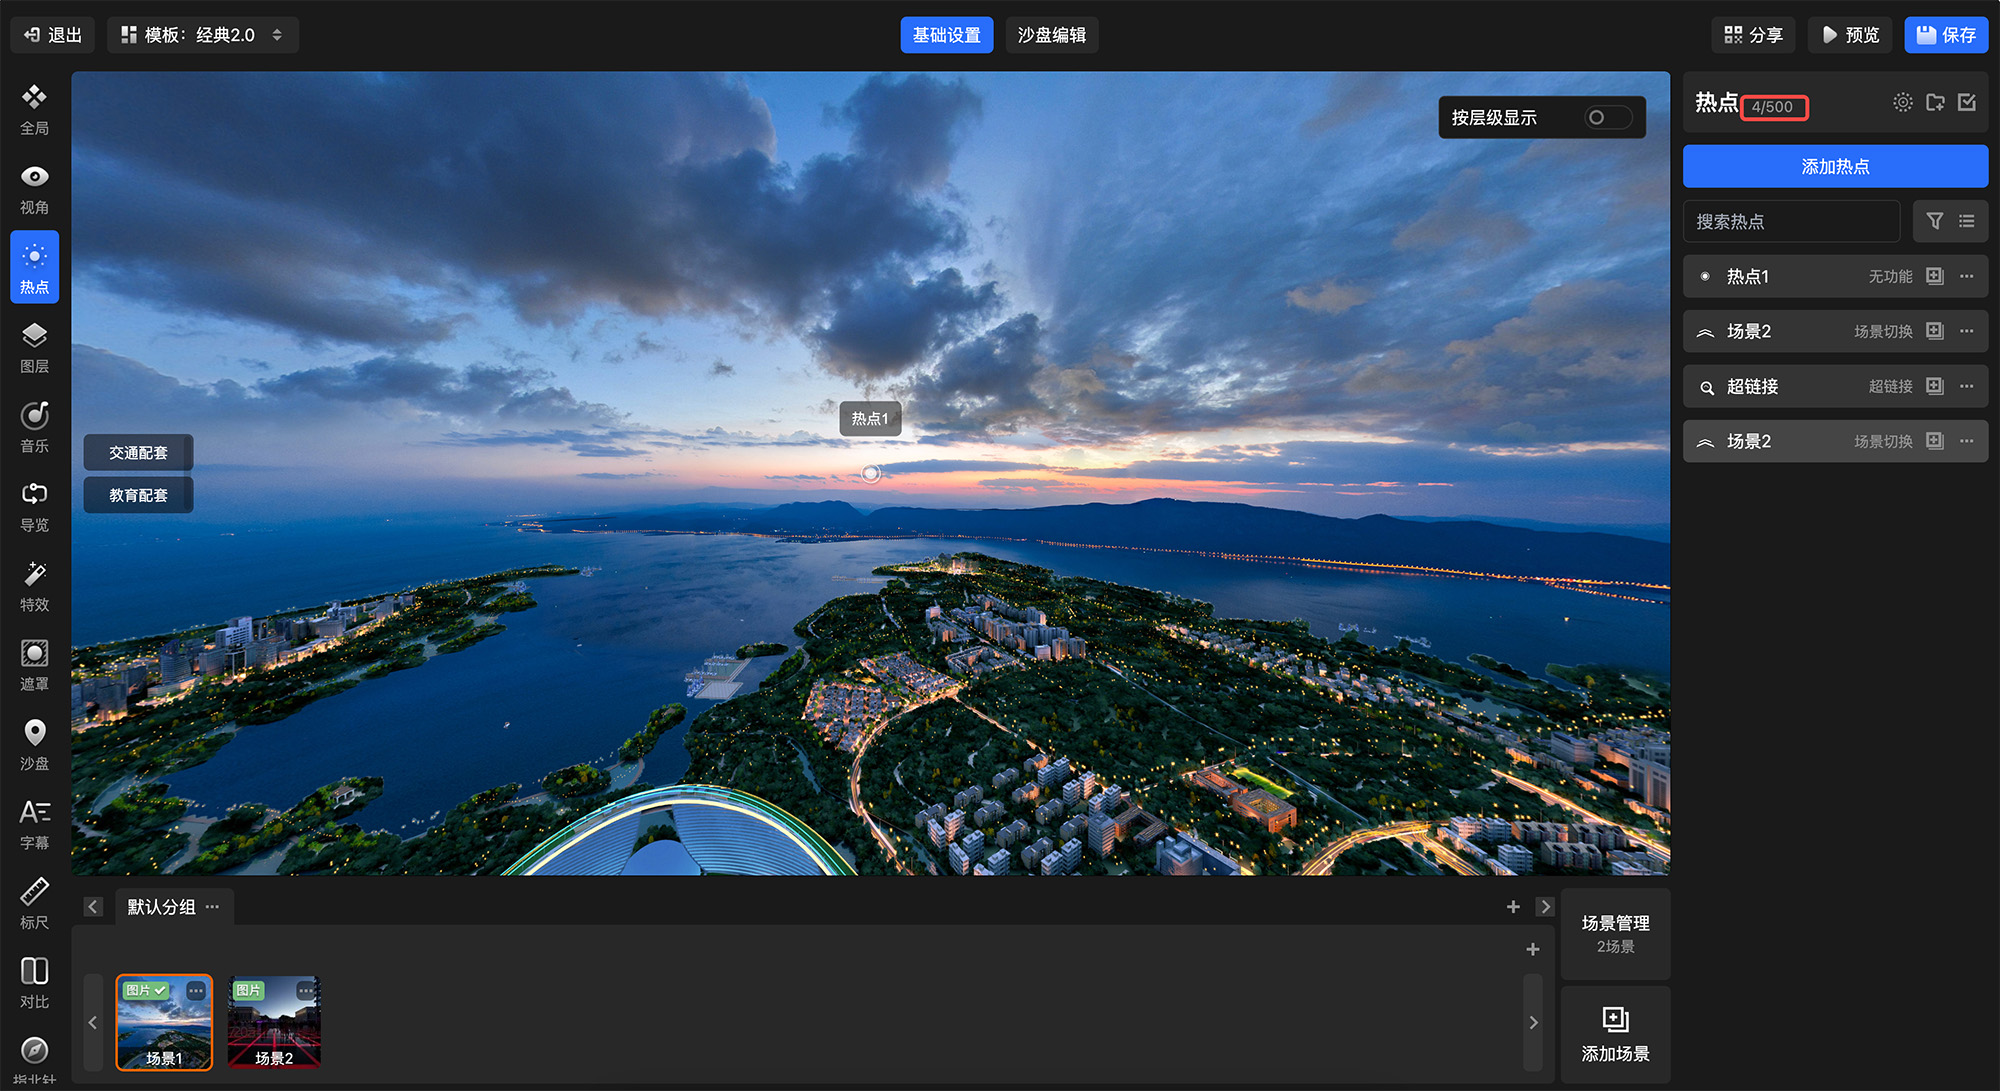Click the 添加热点 button
This screenshot has width=2000, height=1091.
[1835, 166]
